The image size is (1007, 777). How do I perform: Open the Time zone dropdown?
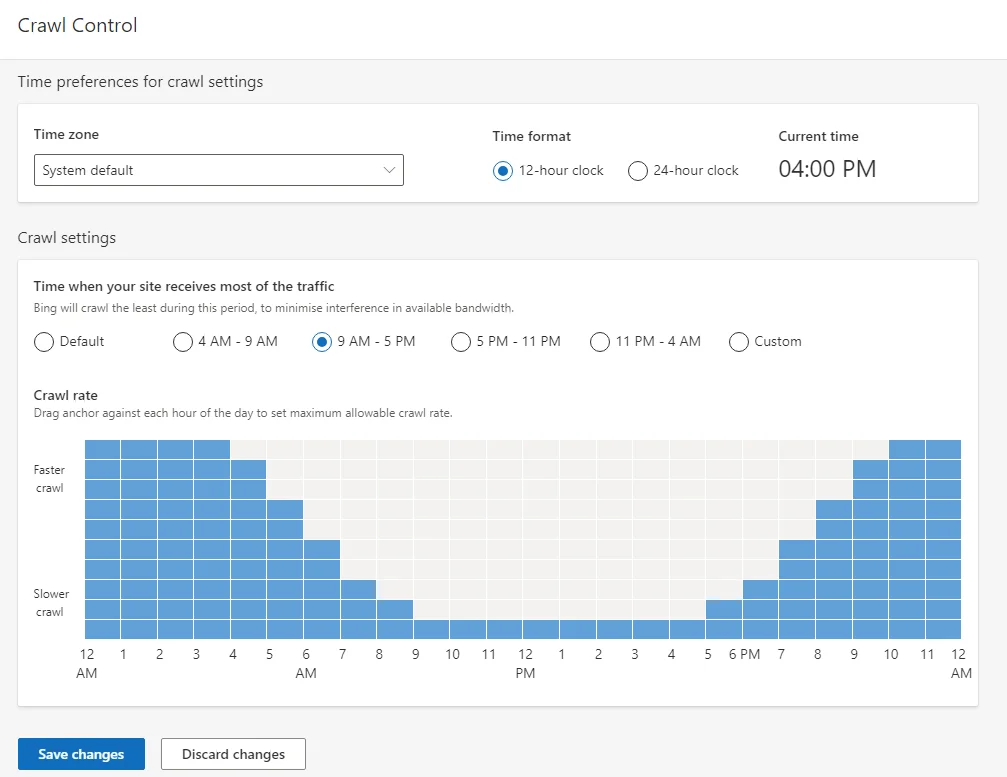point(390,170)
